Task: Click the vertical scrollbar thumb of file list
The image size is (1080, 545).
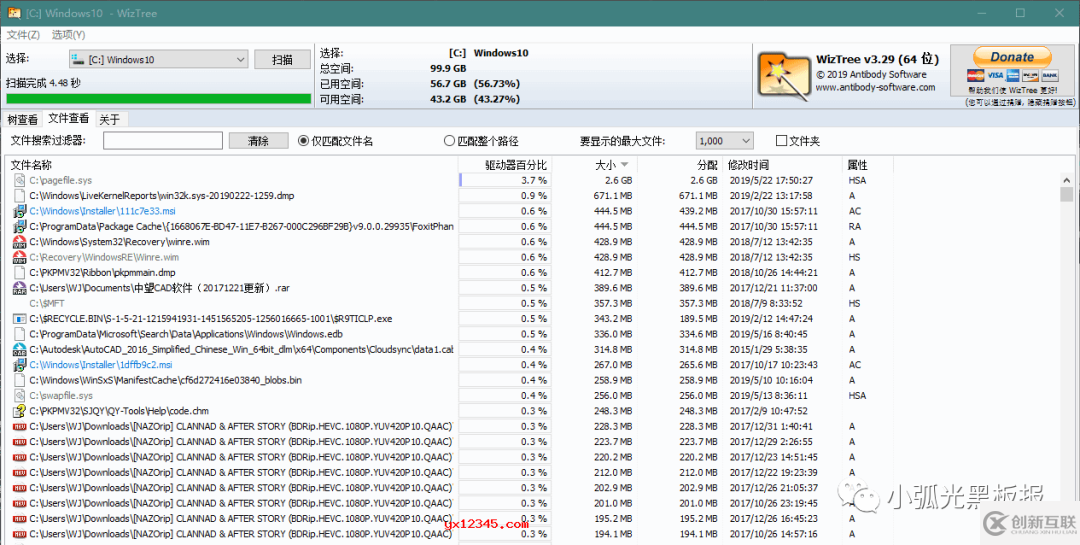Action: coord(1067,193)
